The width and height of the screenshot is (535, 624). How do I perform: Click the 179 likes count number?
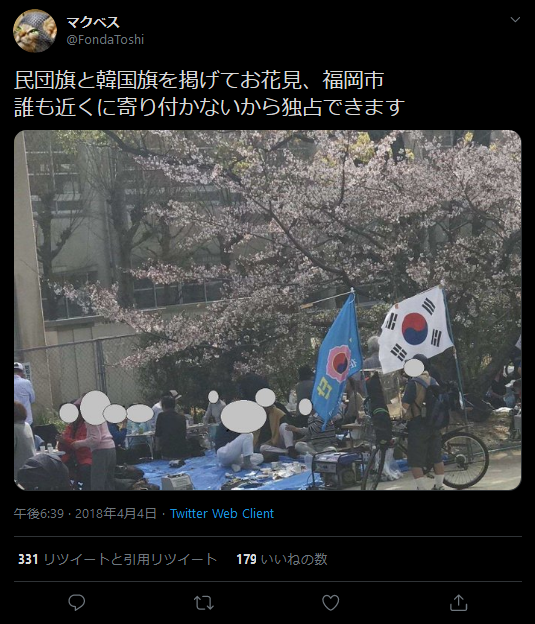click(x=246, y=559)
